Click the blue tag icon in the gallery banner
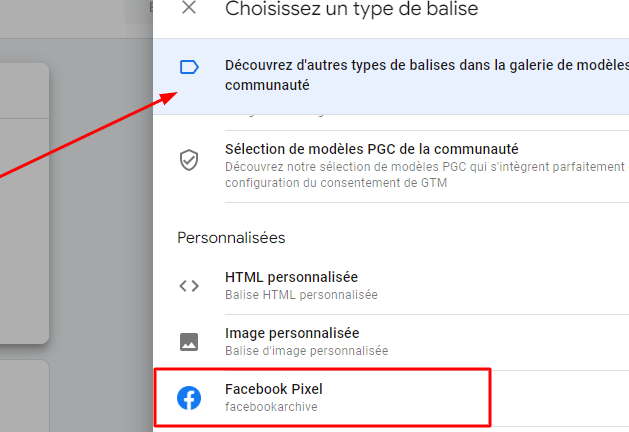The image size is (629, 432). 189,67
